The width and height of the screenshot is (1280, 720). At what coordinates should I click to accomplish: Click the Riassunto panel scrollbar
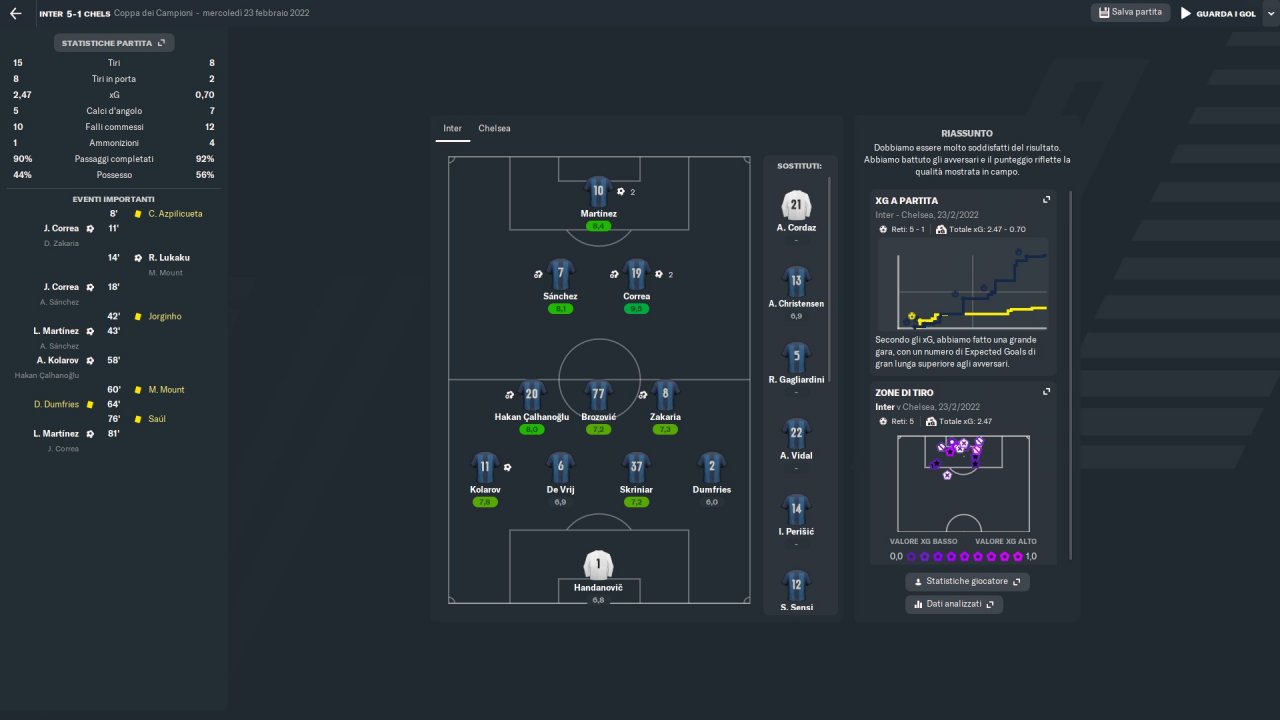pyautogui.click(x=1070, y=375)
